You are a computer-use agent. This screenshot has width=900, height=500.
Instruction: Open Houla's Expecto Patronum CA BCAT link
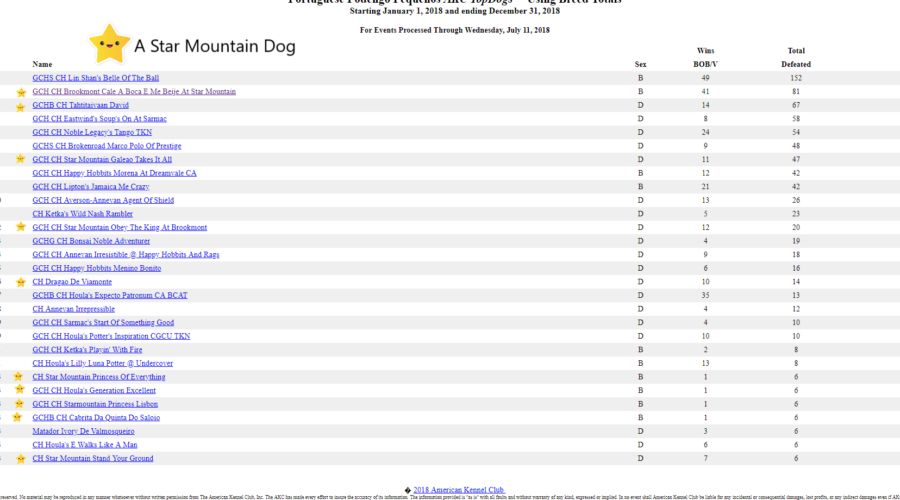tap(110, 296)
